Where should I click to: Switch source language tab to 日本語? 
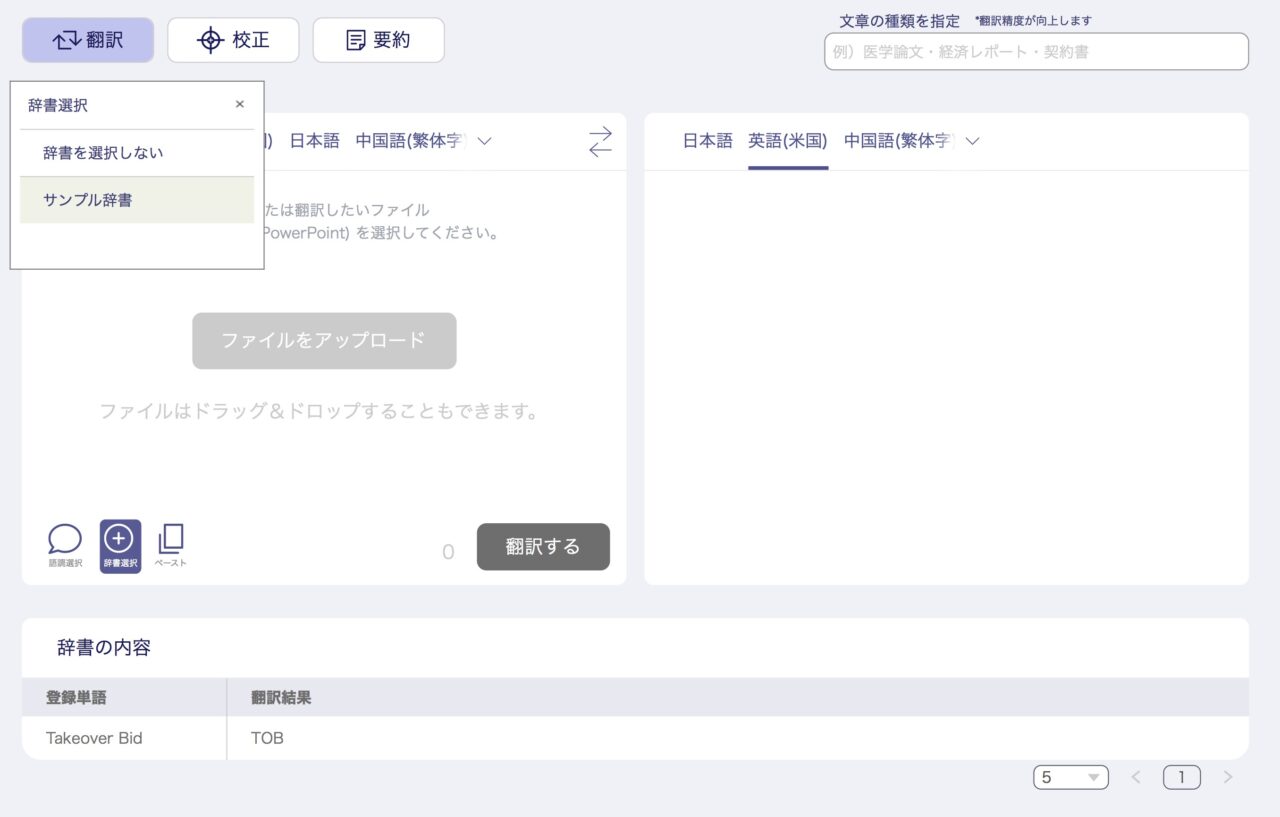(313, 141)
